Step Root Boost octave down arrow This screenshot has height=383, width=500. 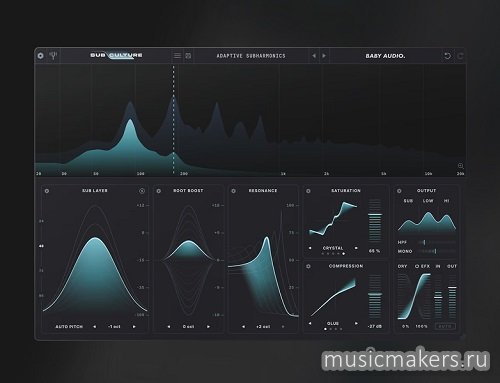tap(169, 327)
